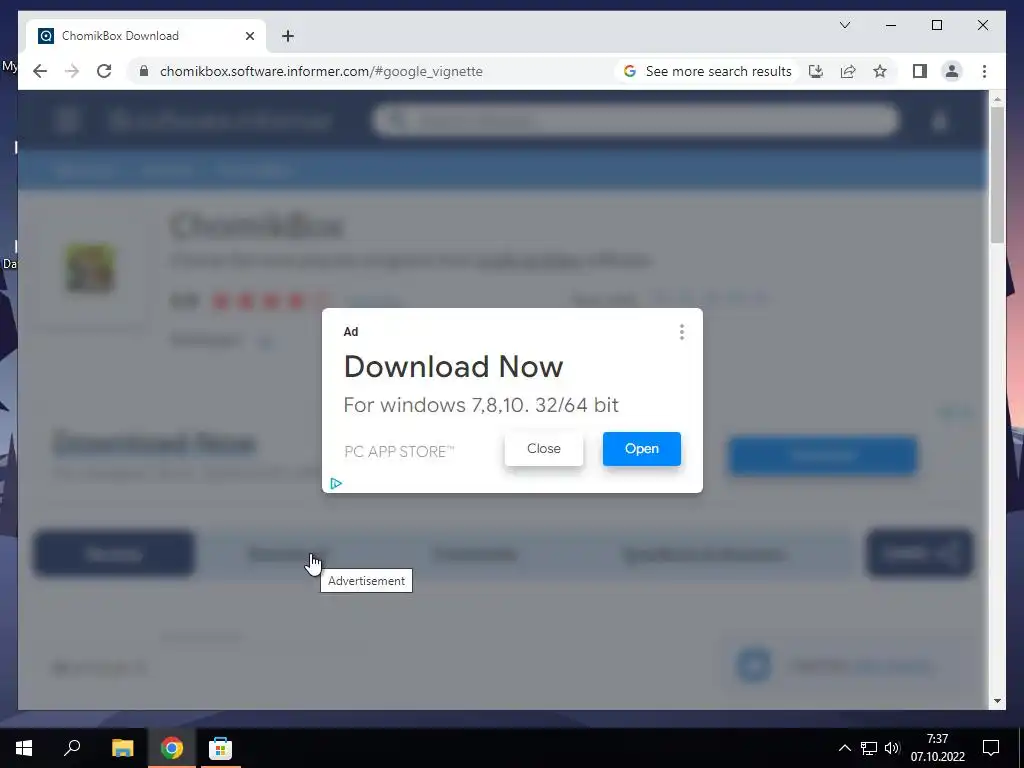Viewport: 1024px width, 768px height.
Task: Open the Windows notification center
Action: tap(991, 748)
